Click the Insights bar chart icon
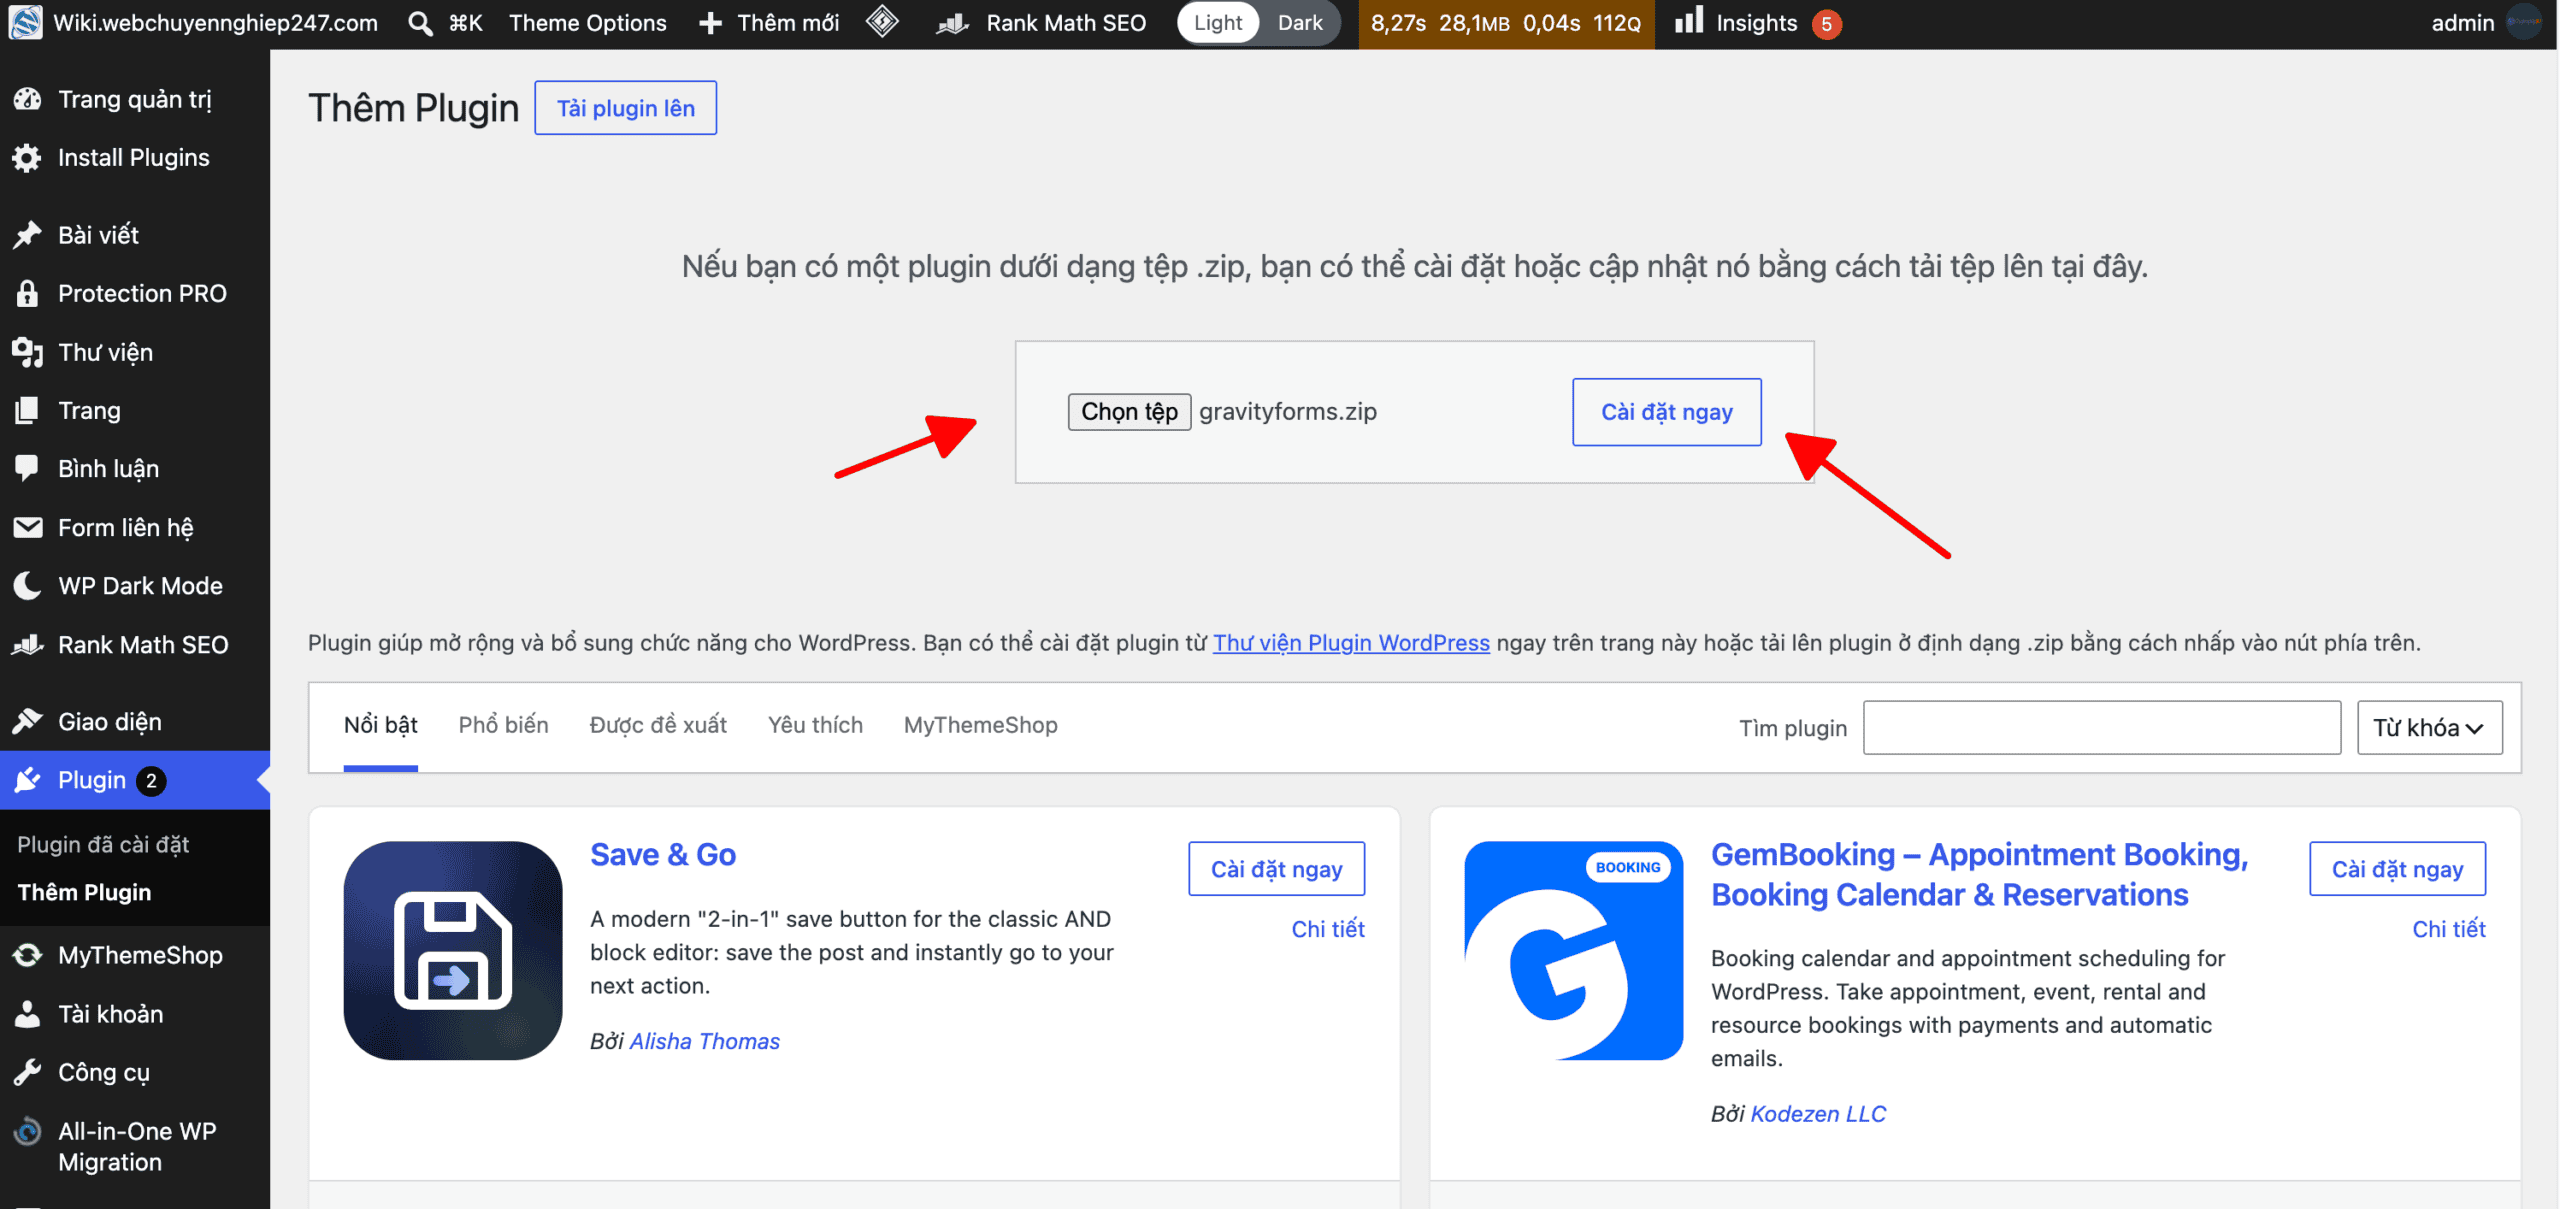 point(1689,20)
